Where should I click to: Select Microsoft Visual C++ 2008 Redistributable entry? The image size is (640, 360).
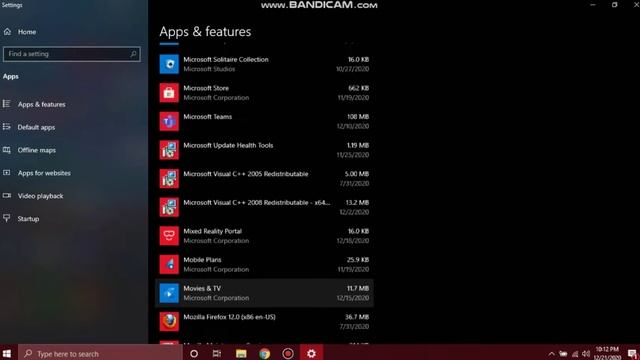tap(264, 207)
